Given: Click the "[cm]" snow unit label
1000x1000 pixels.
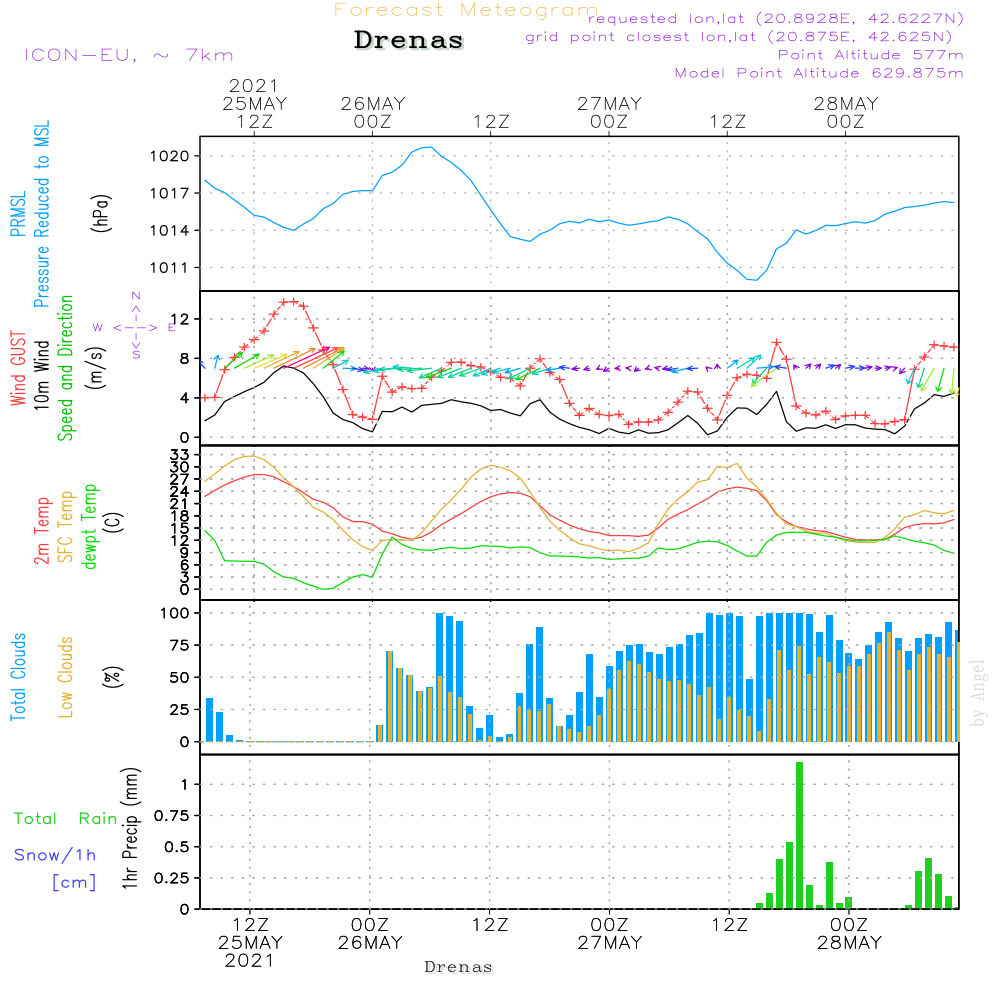Looking at the screenshot, I should tap(75, 883).
